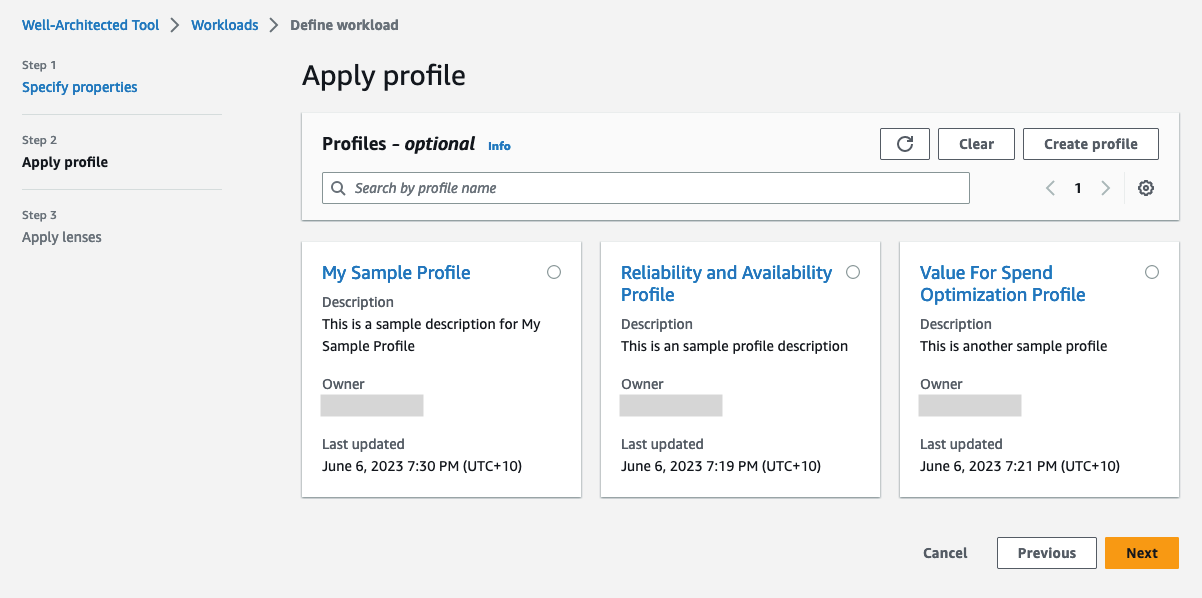The height and width of the screenshot is (598, 1202).
Task: Go to the previous page arrow
Action: point(1050,188)
